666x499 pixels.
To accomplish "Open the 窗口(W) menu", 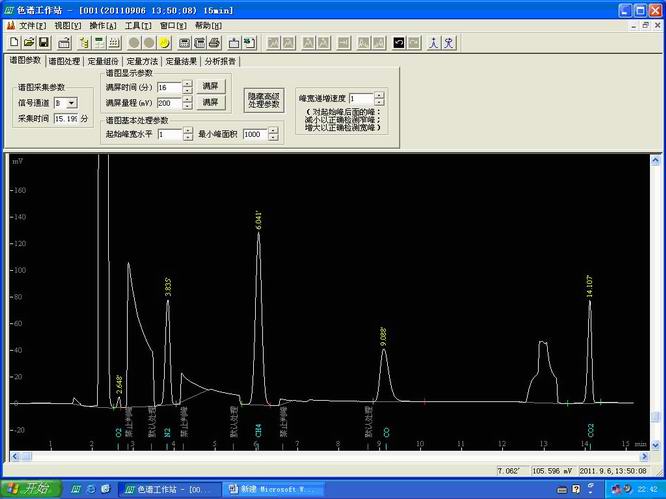I will coord(173,26).
